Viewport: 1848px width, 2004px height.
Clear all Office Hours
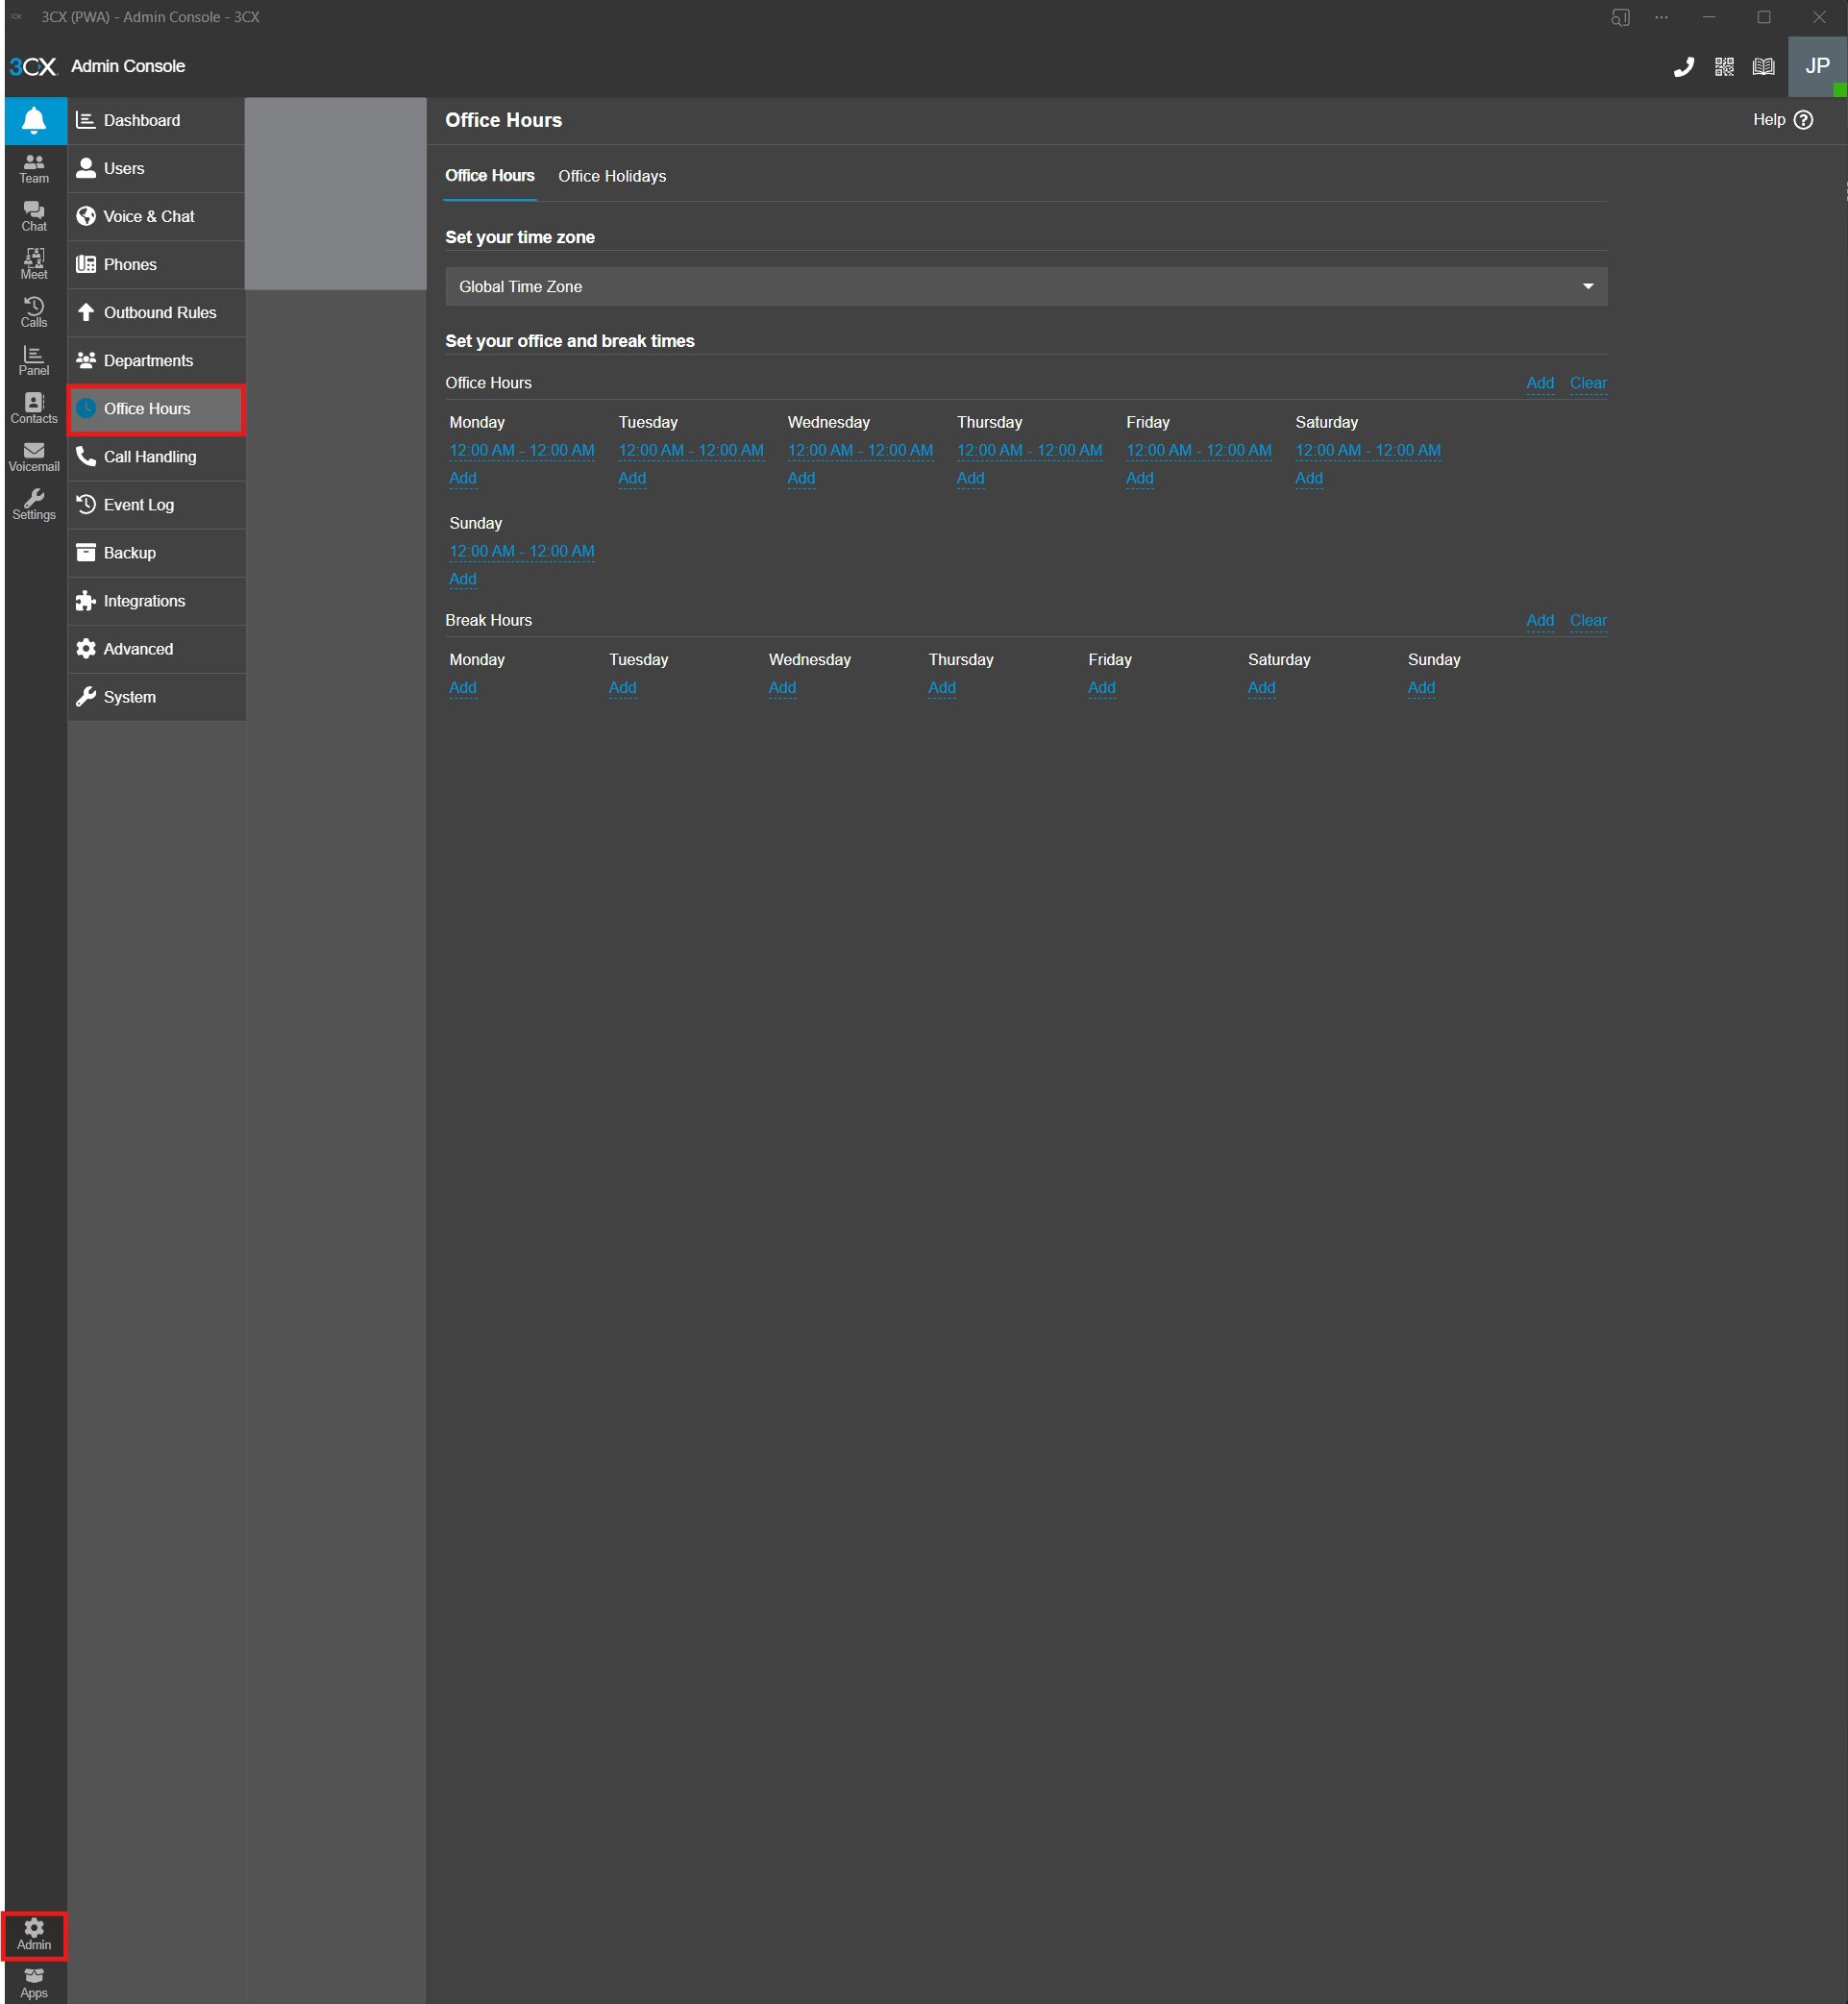coord(1588,383)
